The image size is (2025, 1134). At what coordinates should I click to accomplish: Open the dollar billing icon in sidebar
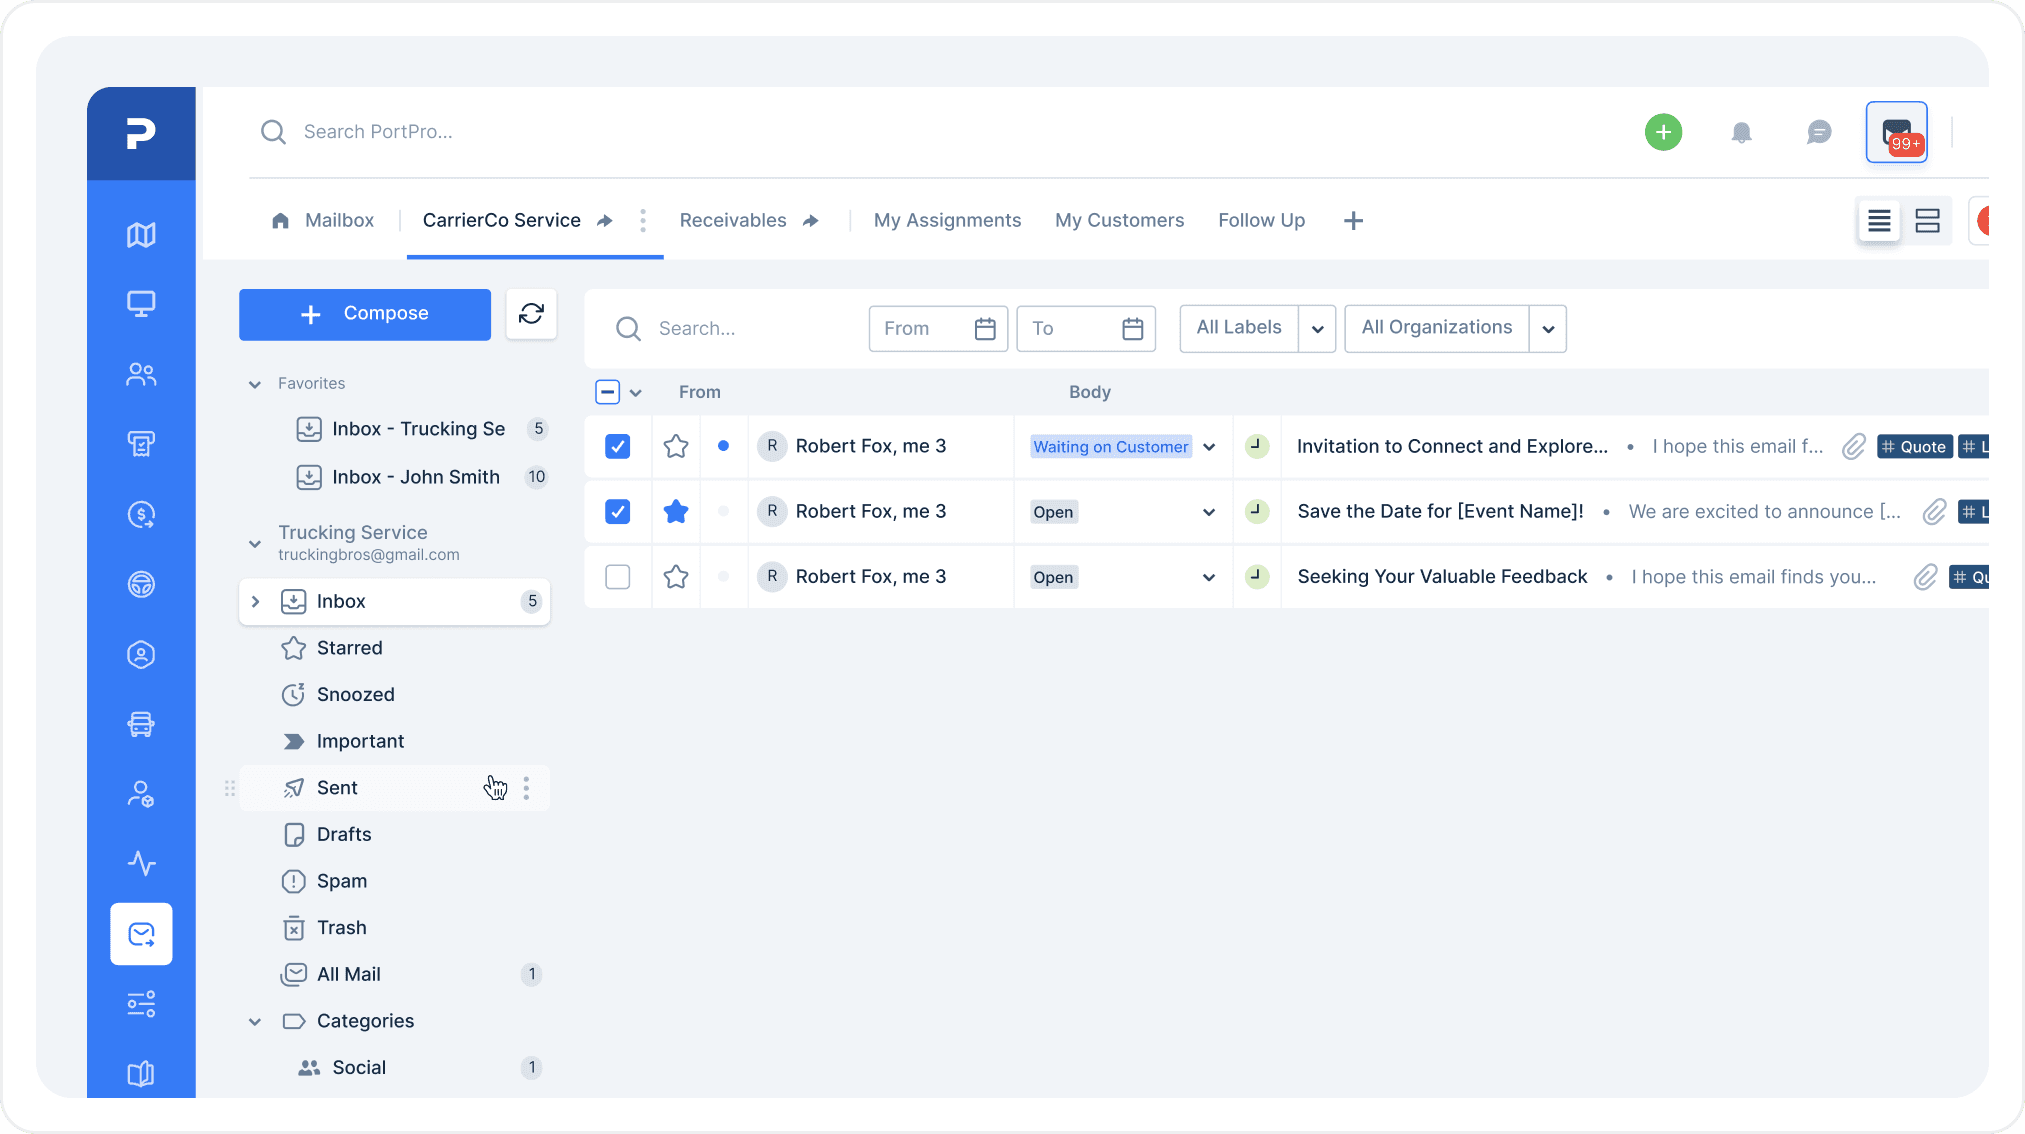(x=141, y=514)
